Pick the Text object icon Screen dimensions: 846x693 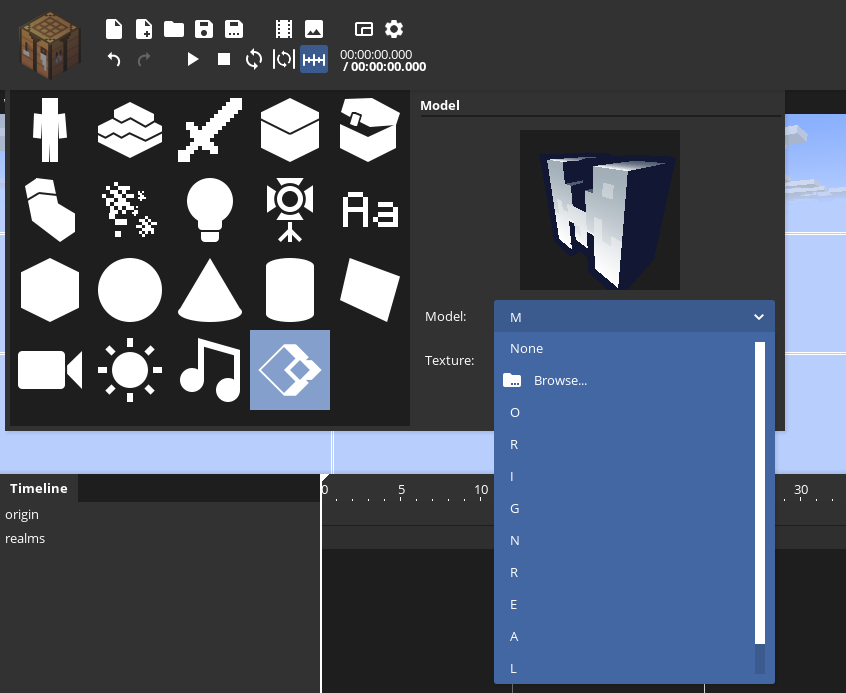(370, 210)
